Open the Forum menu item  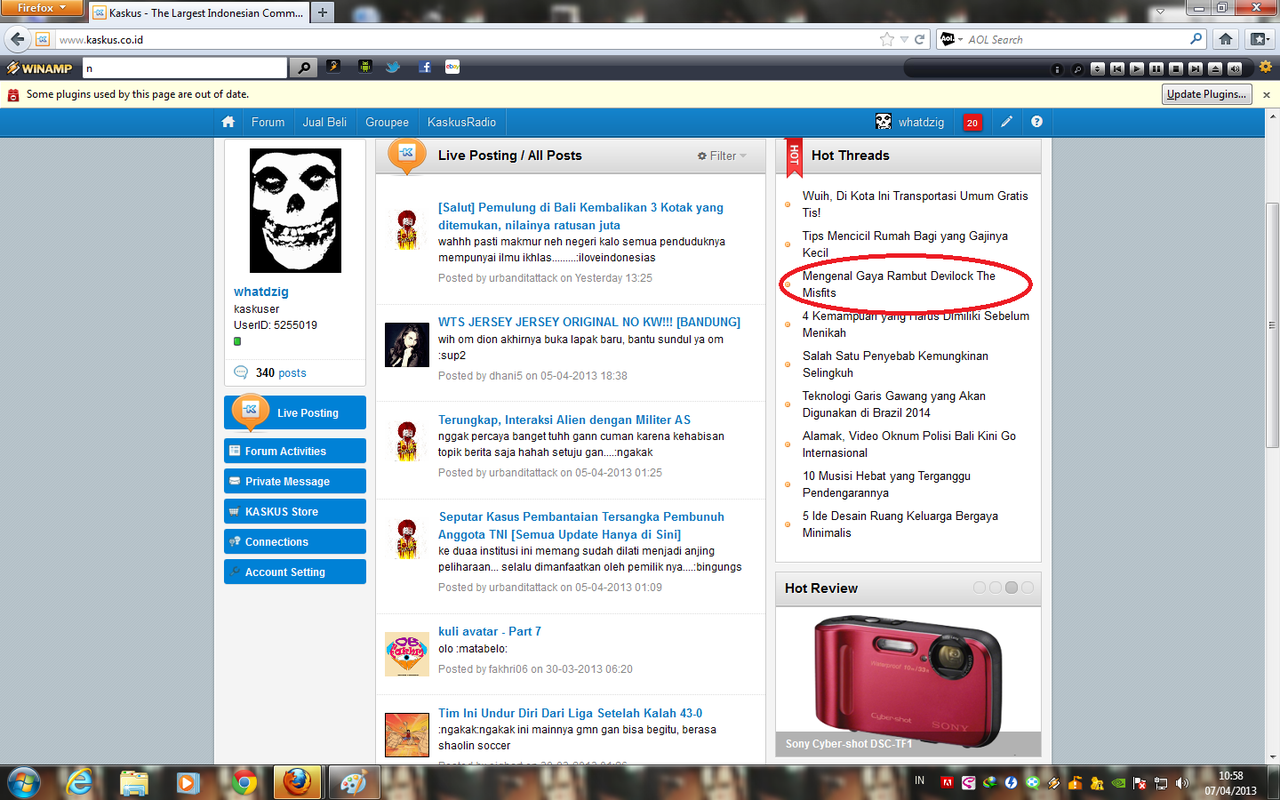coord(268,122)
